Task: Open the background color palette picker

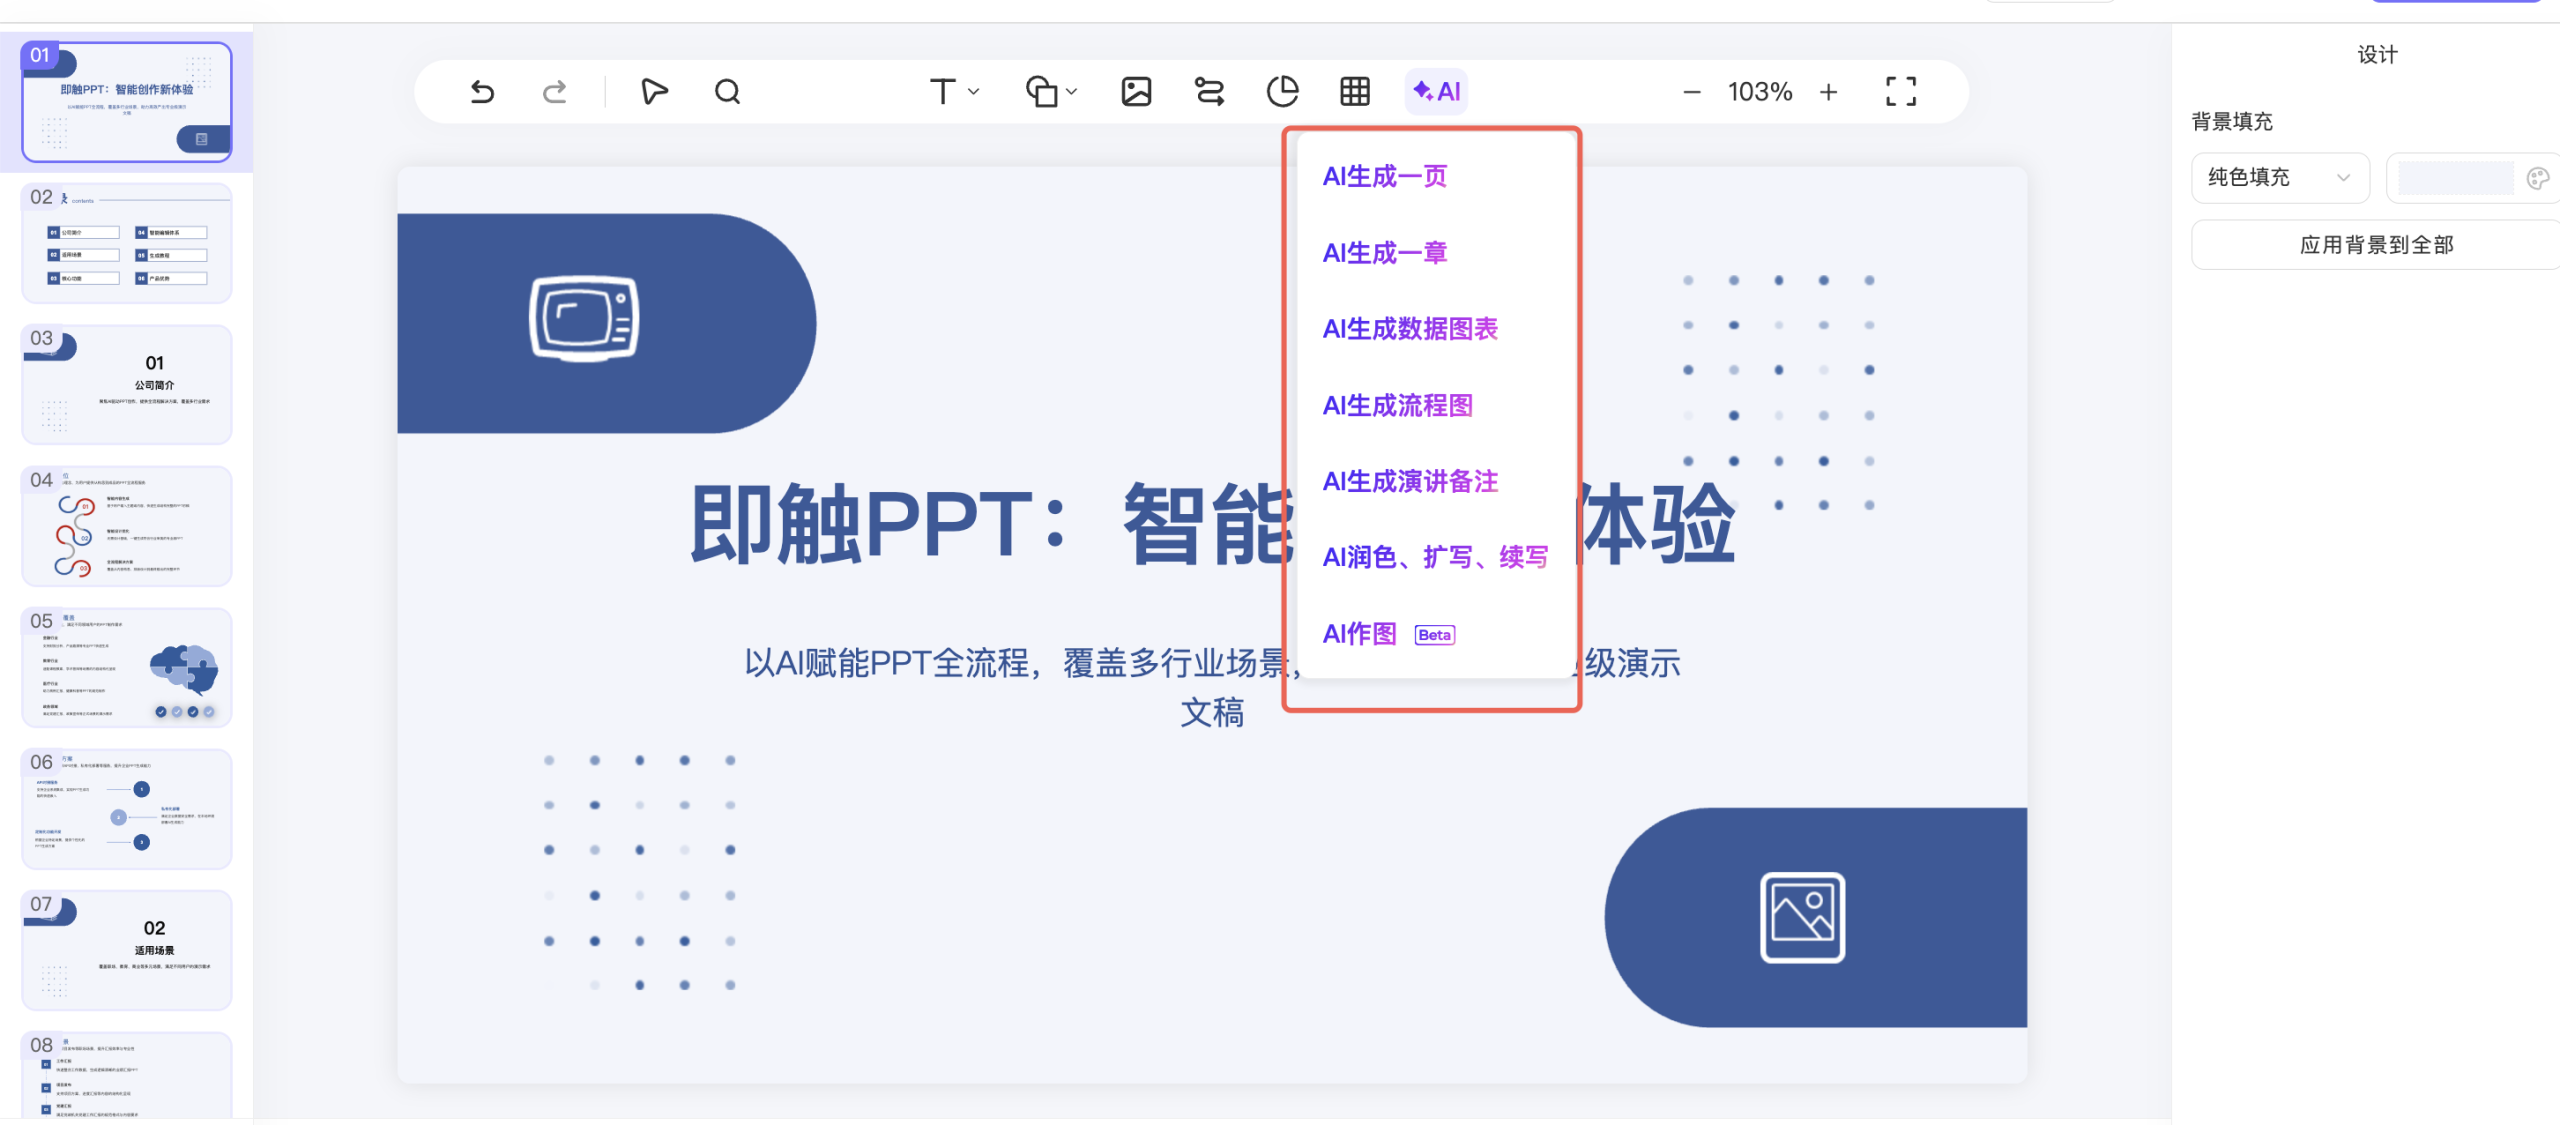Action: (2537, 178)
